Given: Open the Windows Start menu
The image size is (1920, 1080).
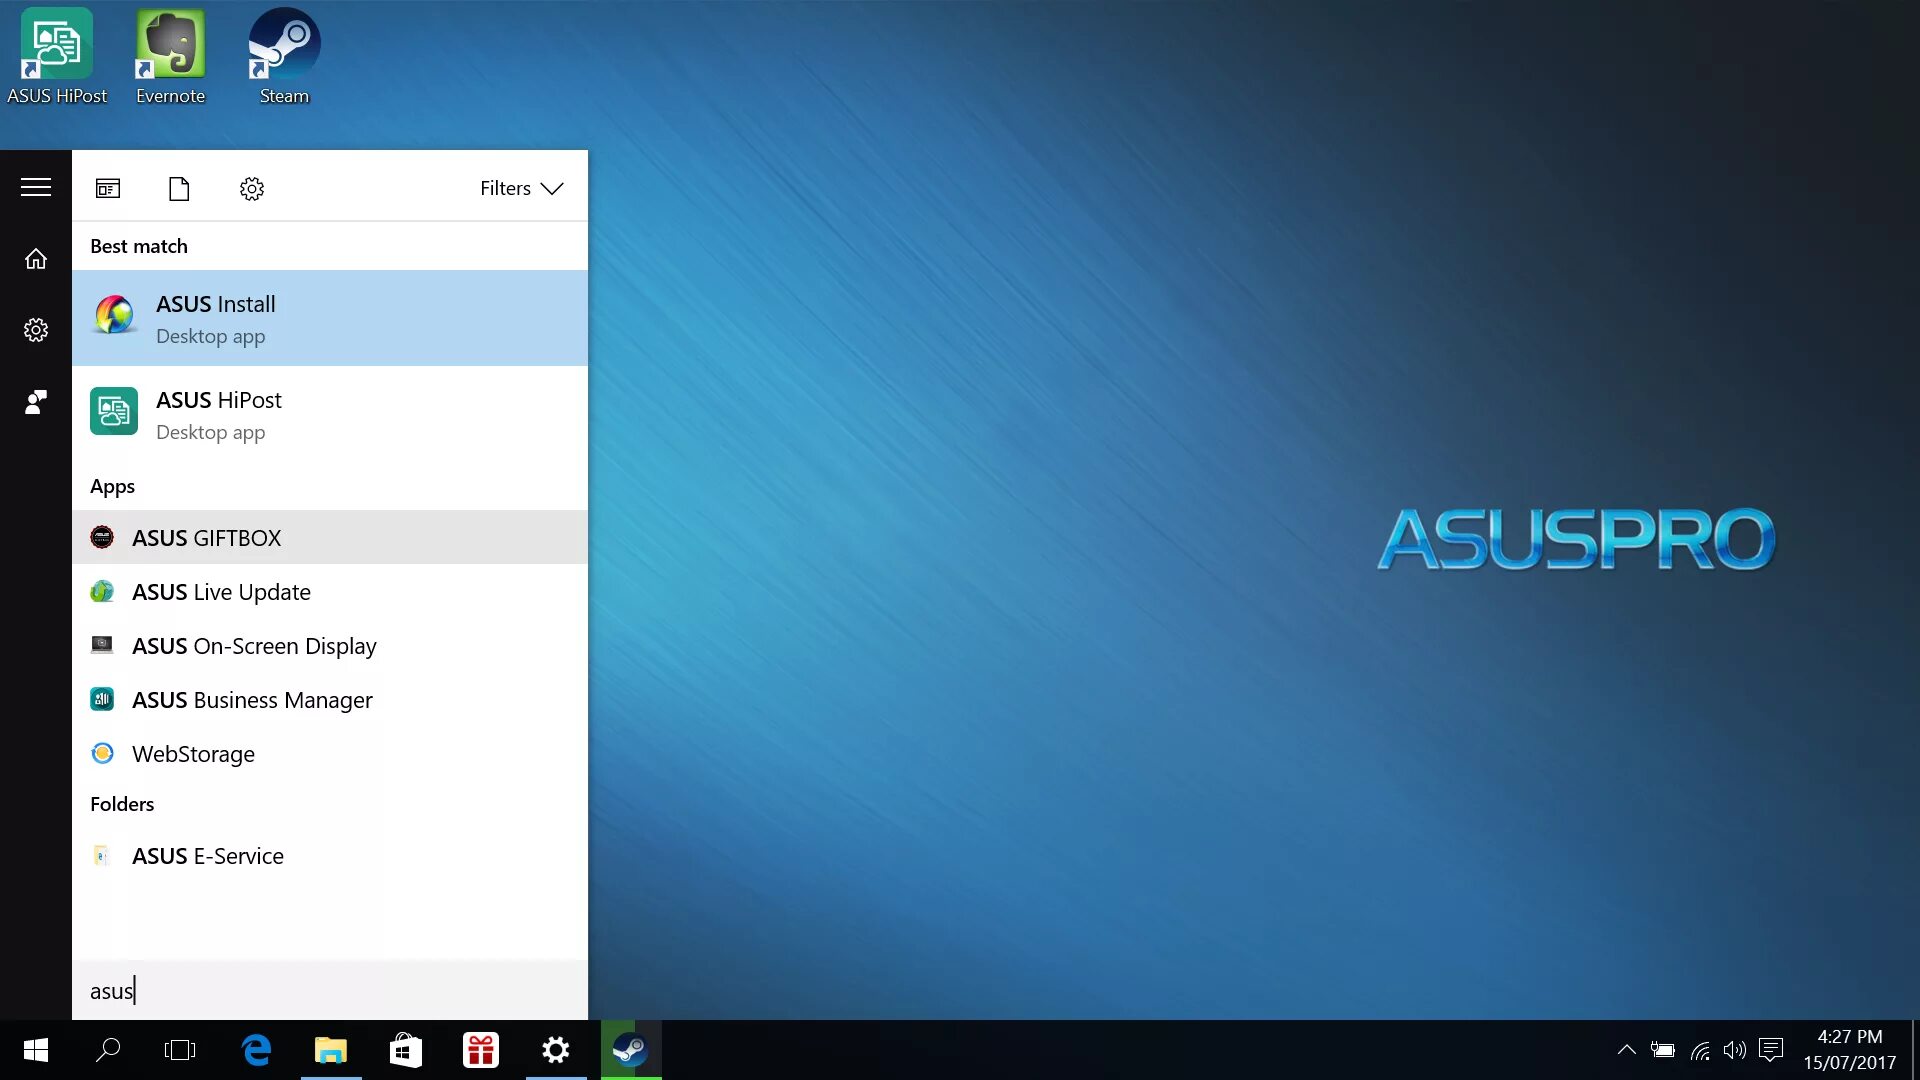Looking at the screenshot, I should click(36, 1050).
